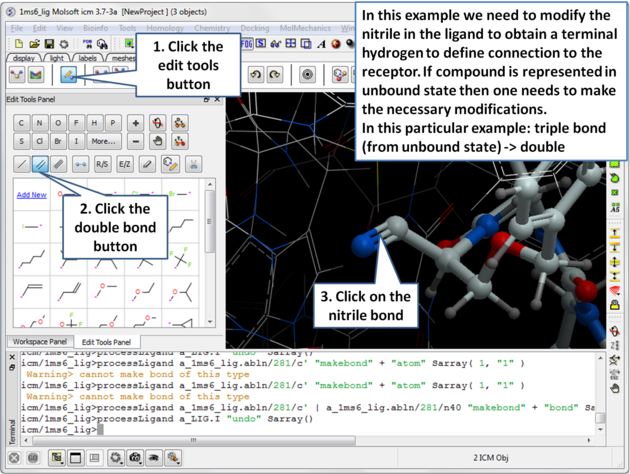Open the More... atoms dropdown
Image resolution: width=630 pixels, height=474 pixels.
point(103,142)
